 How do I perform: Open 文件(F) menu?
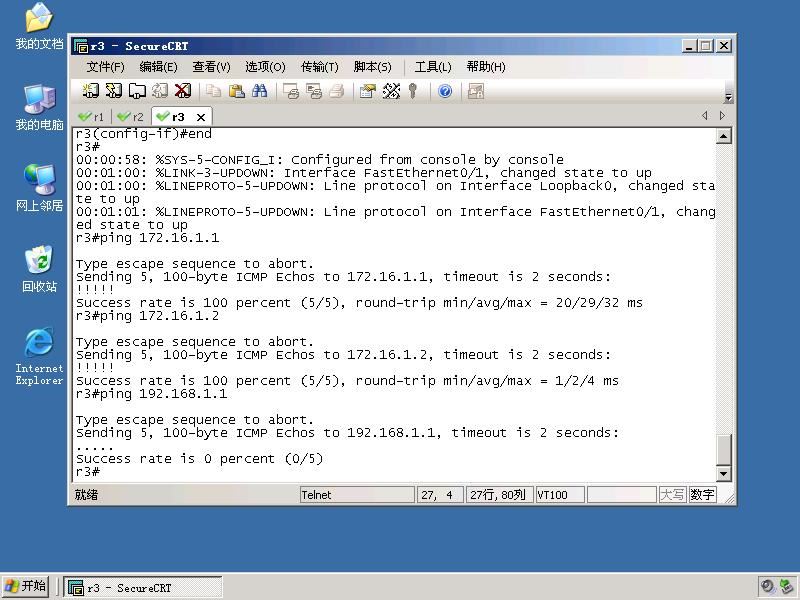(106, 67)
